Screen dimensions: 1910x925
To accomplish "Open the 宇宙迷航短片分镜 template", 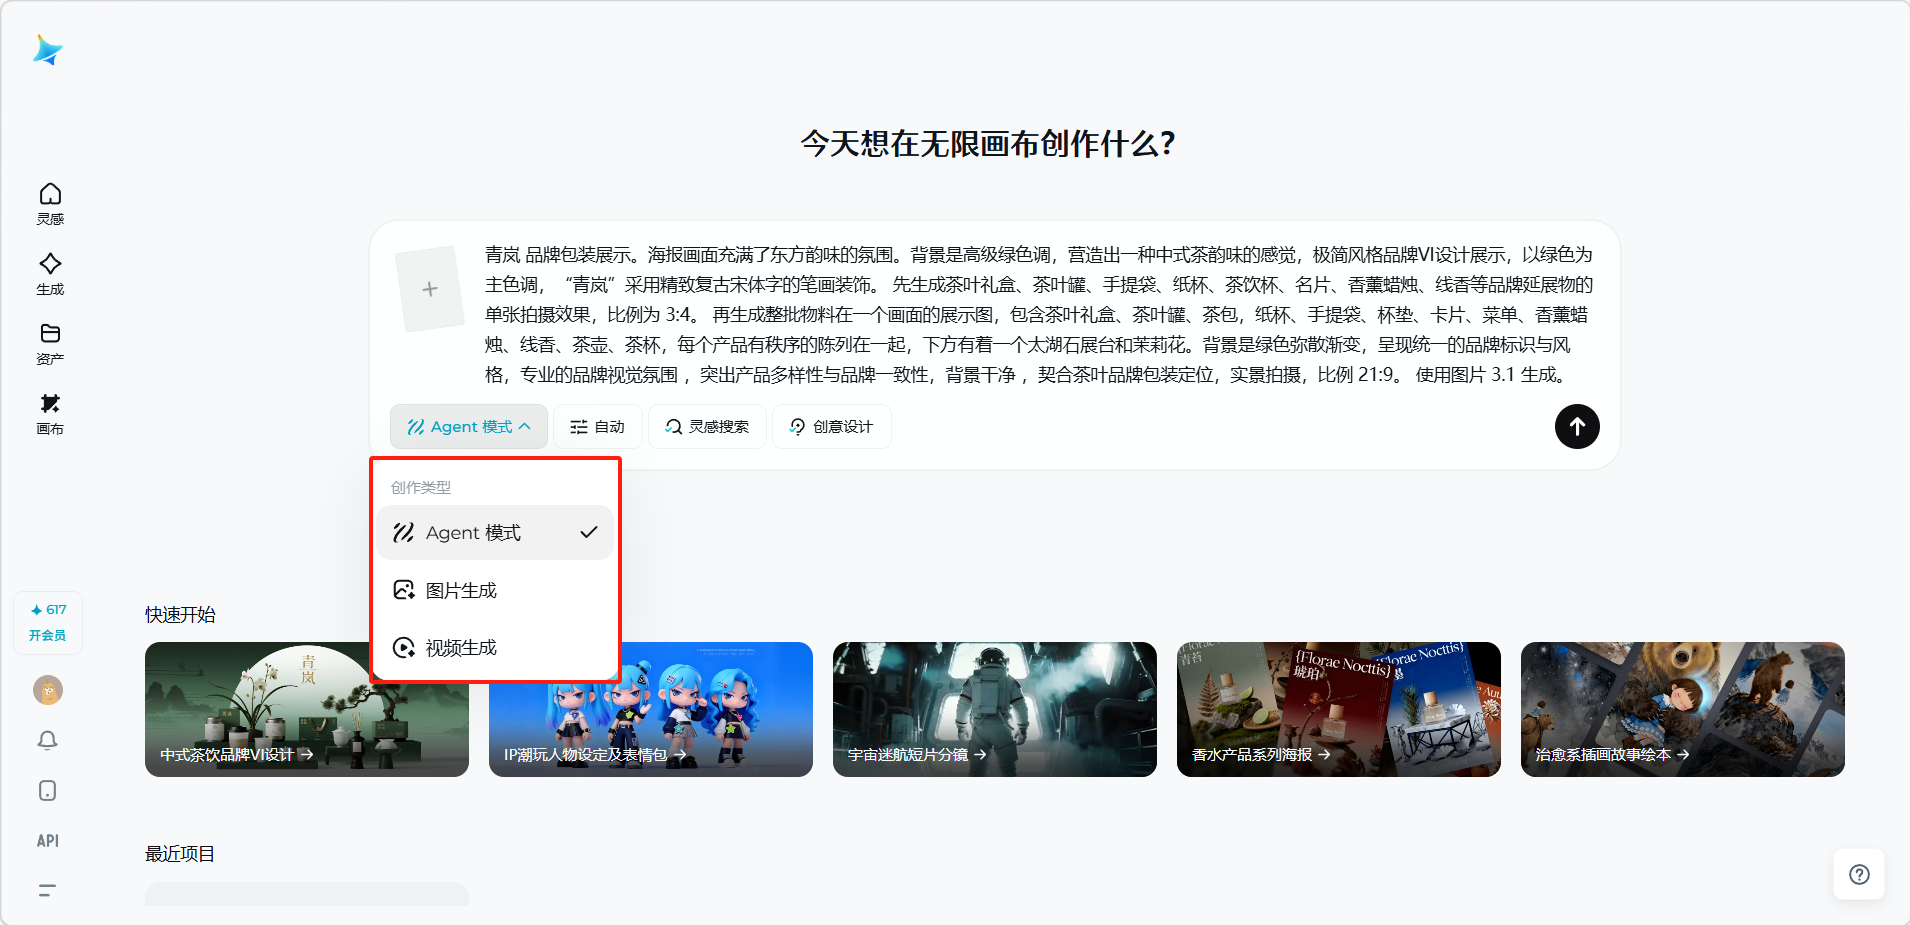I will 994,709.
